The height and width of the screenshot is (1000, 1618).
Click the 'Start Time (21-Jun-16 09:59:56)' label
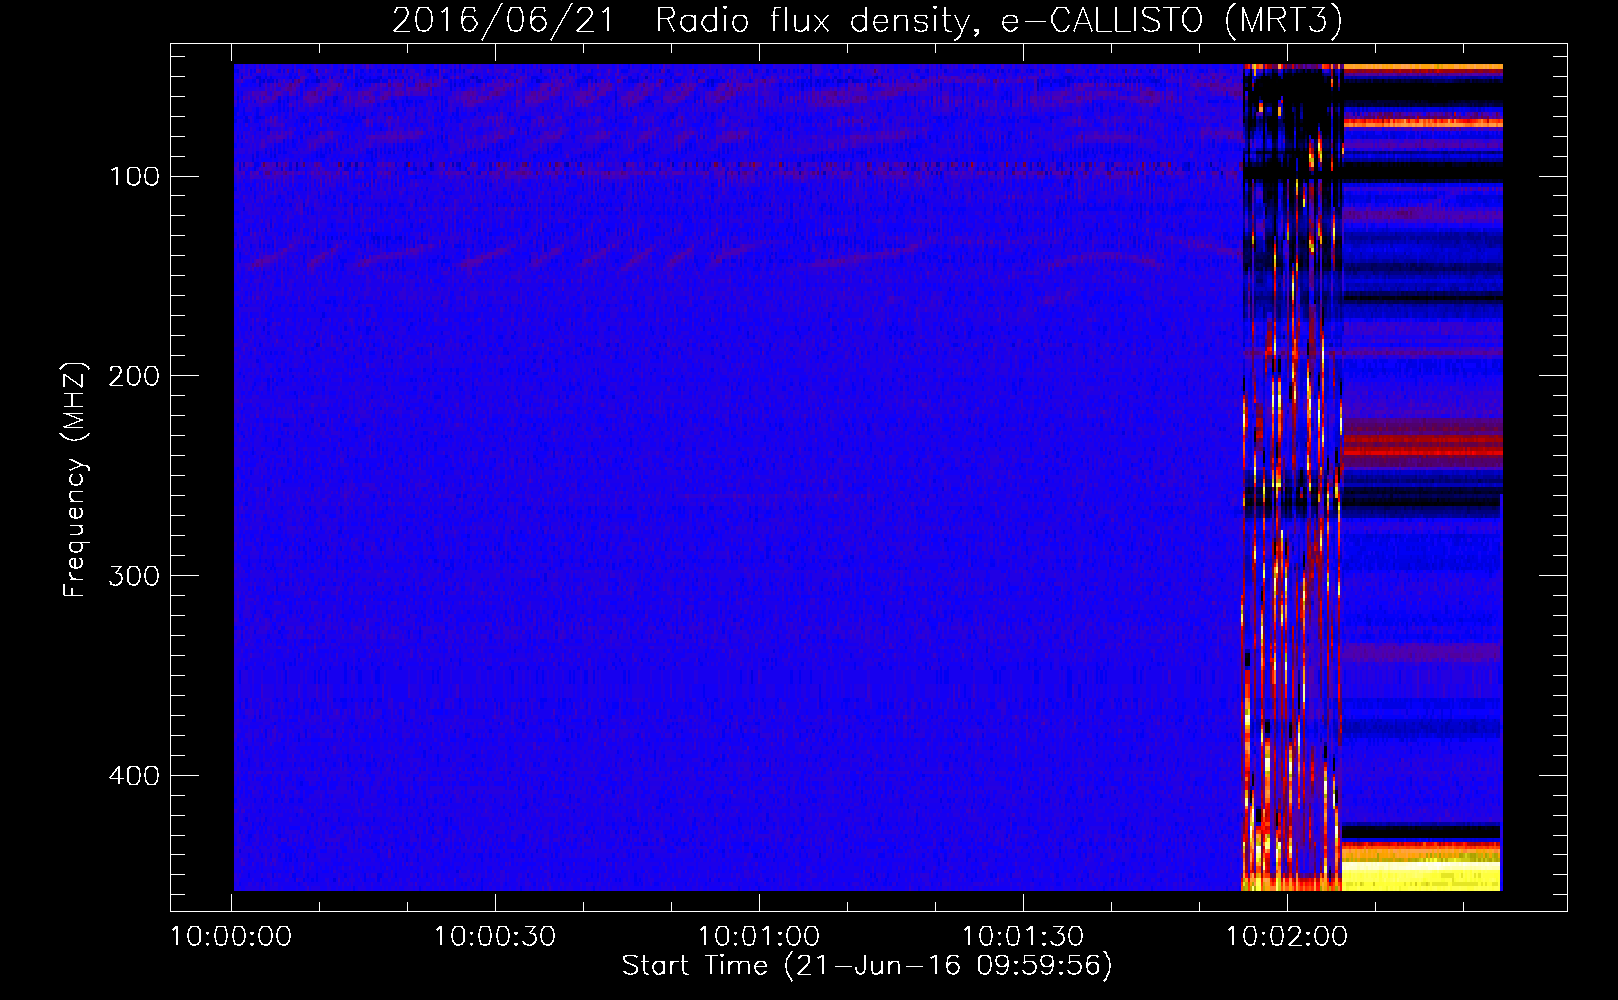click(867, 966)
